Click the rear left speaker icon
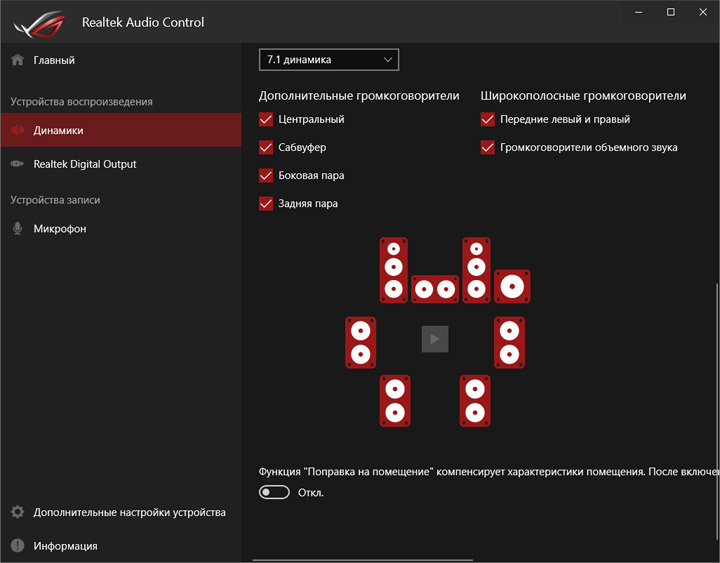Viewport: 720px width, 563px height. click(x=395, y=400)
